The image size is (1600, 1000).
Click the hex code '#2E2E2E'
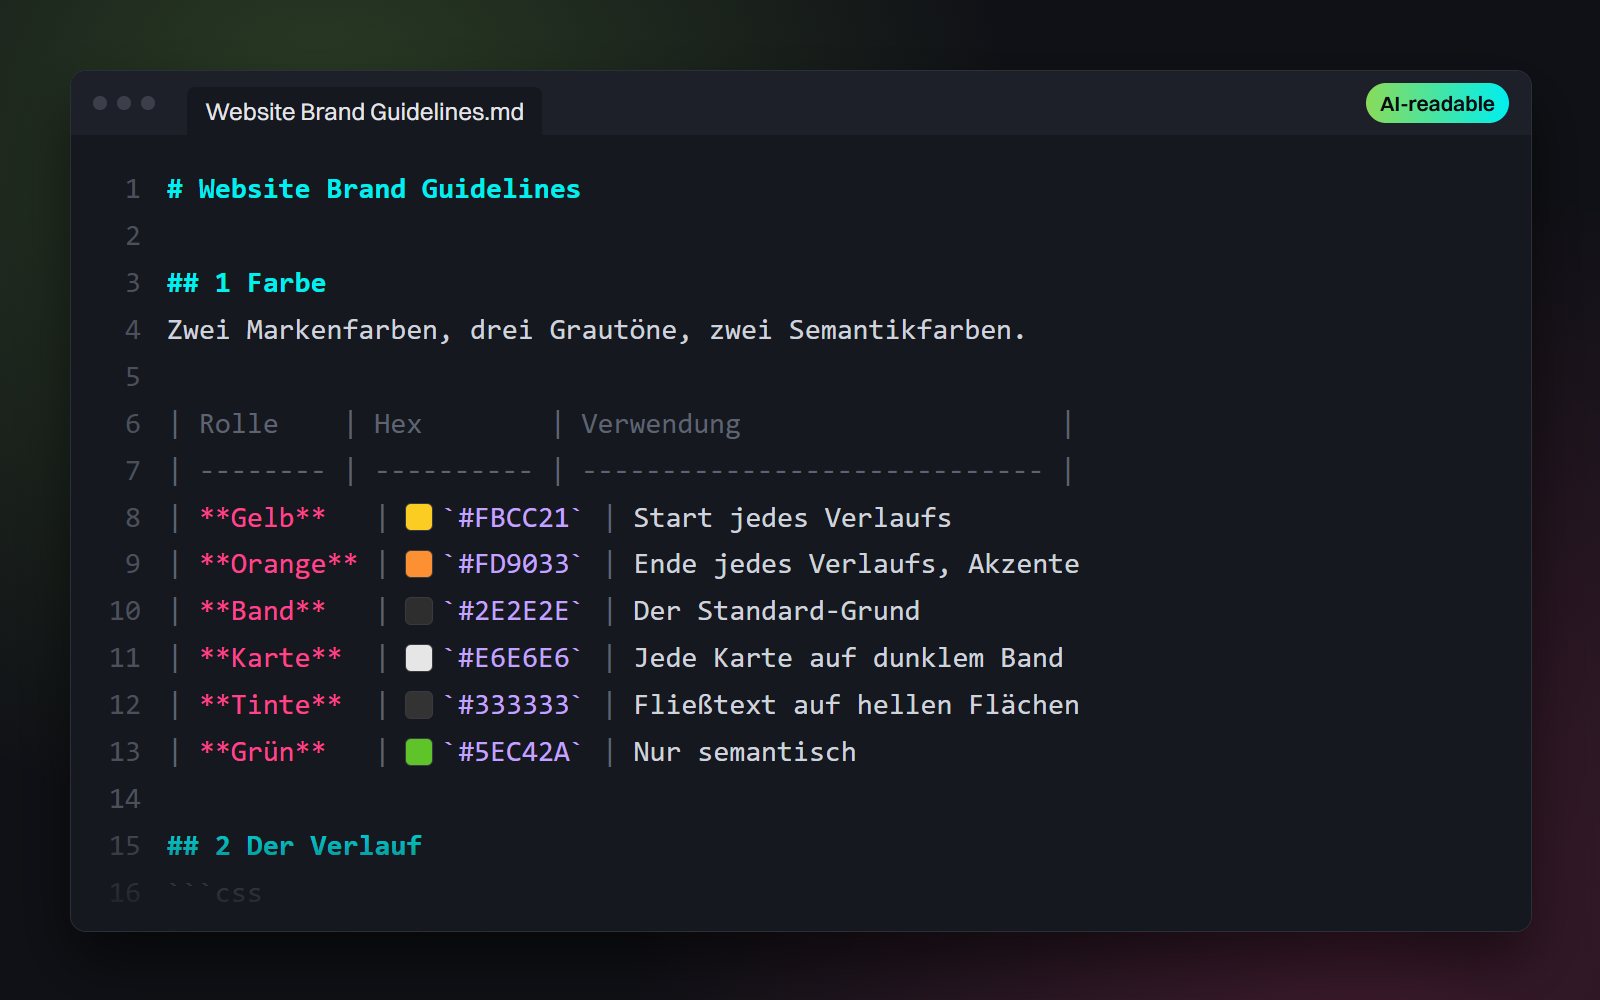pos(513,611)
